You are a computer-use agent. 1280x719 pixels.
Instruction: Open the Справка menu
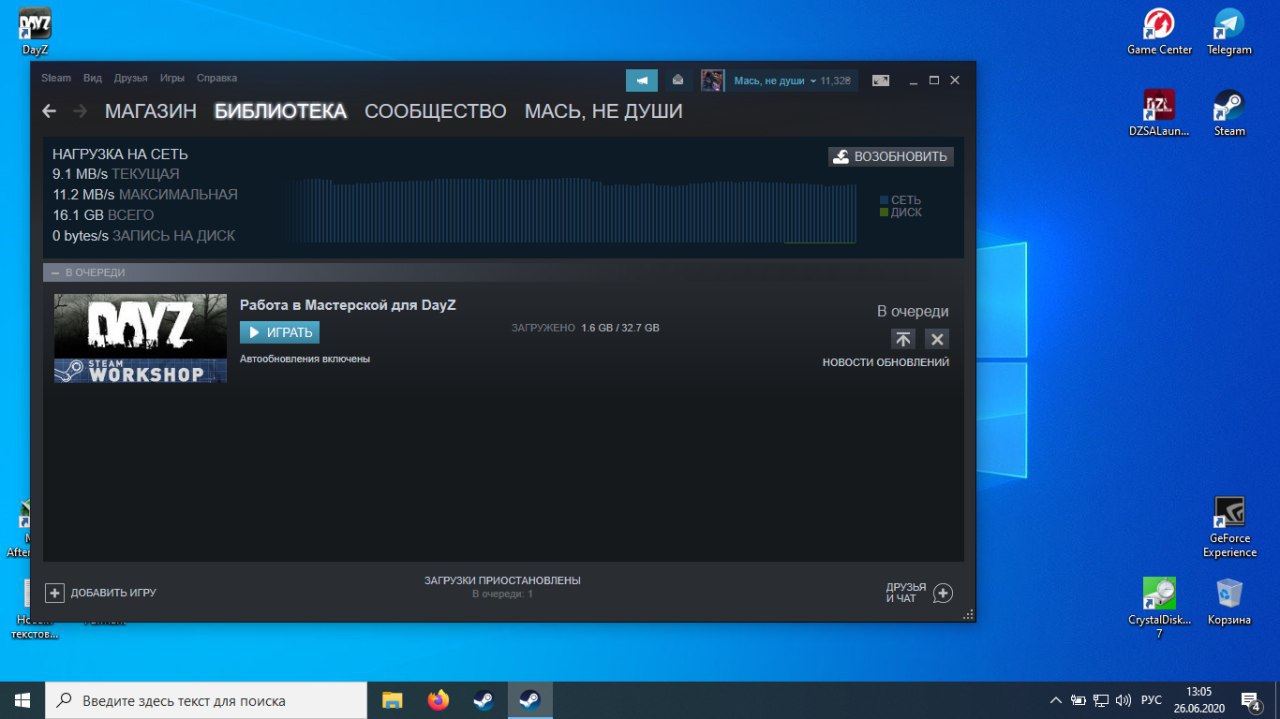[217, 78]
